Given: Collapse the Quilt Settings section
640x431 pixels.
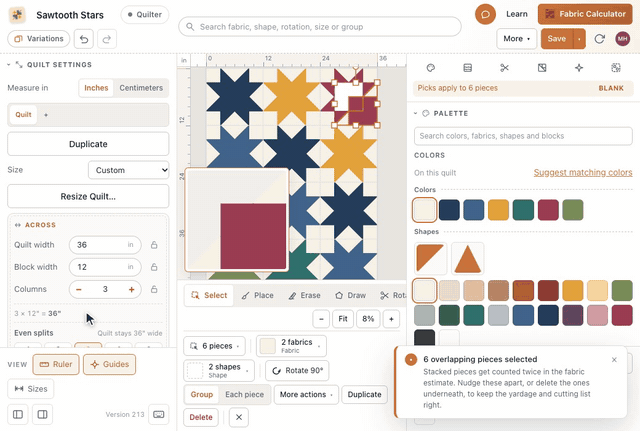Looking at the screenshot, I should tap(9, 64).
